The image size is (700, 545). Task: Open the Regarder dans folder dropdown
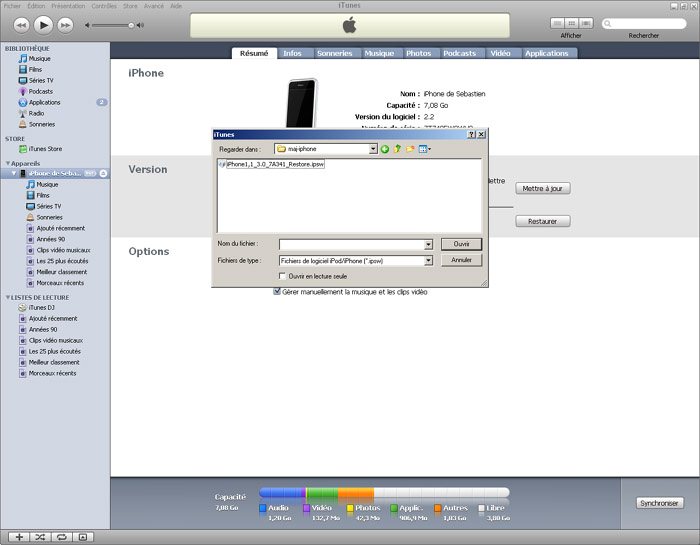point(373,149)
